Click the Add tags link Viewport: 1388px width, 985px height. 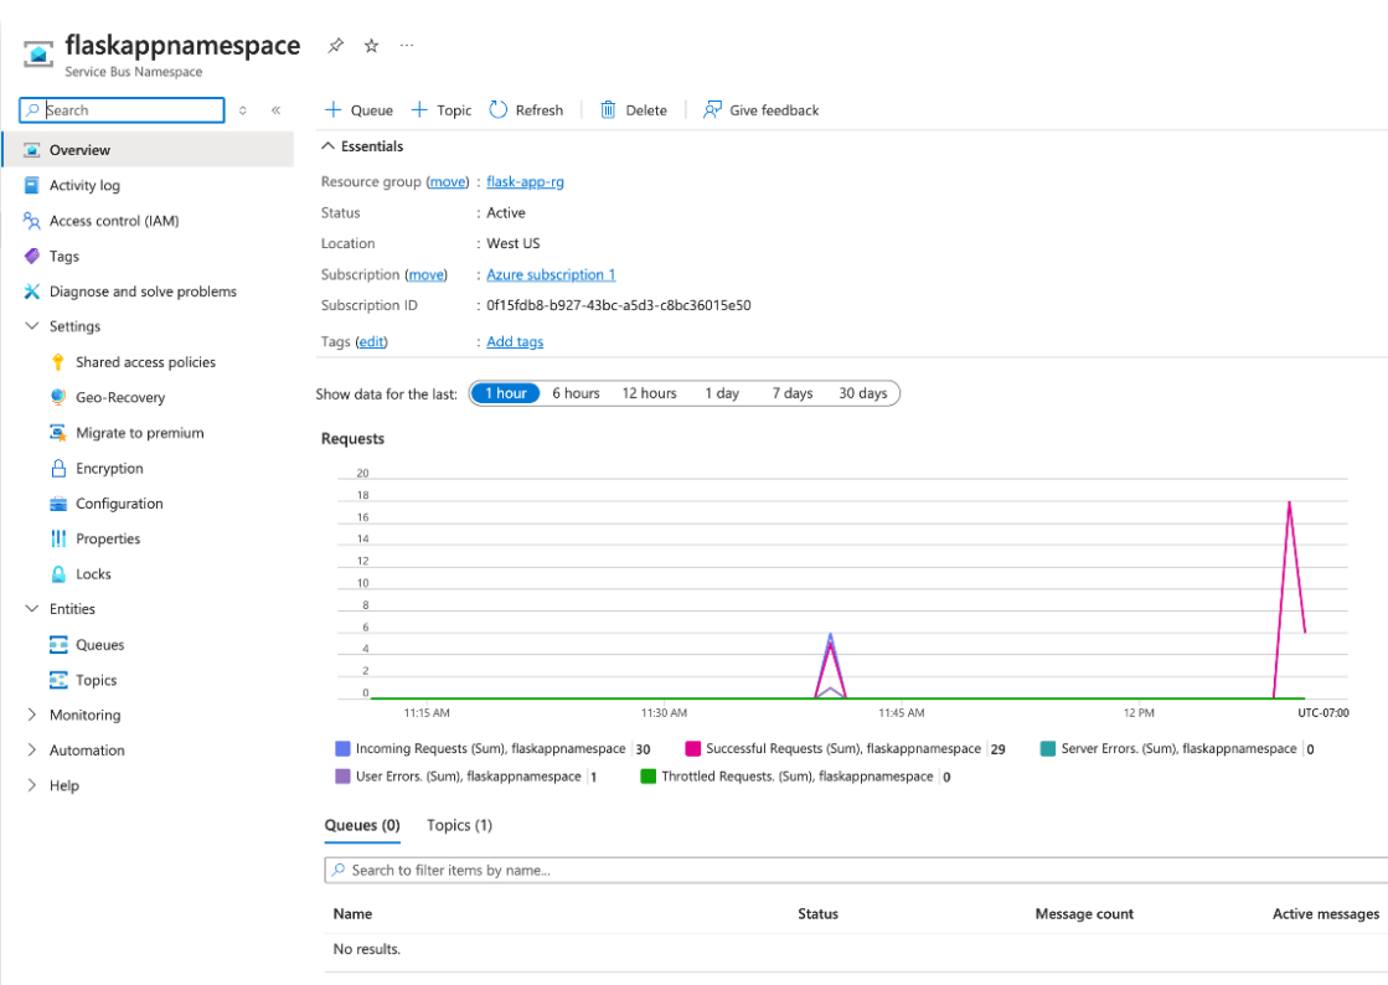514,341
